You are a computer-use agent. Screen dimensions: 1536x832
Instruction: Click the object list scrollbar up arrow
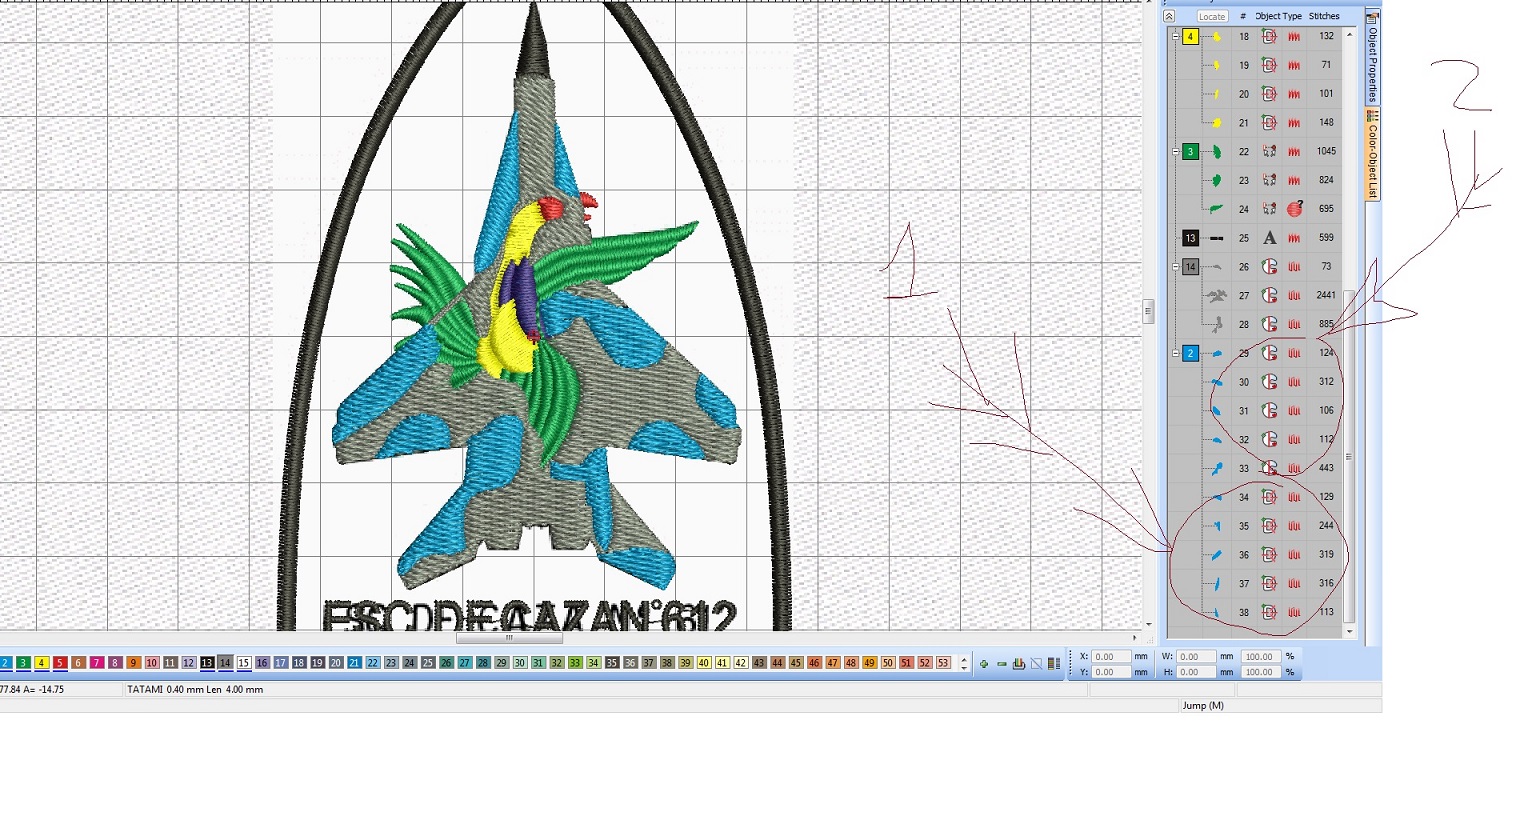pos(1349,35)
